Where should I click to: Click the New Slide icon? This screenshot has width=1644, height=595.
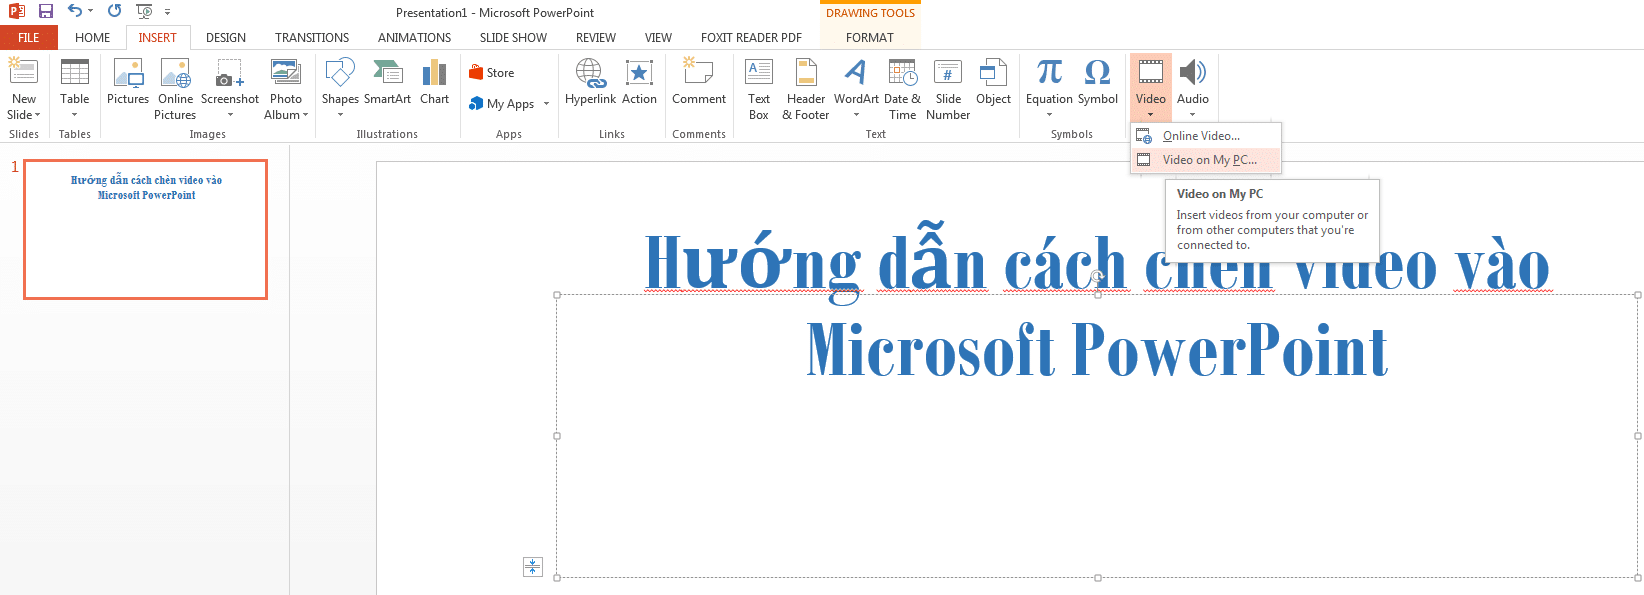tap(23, 72)
